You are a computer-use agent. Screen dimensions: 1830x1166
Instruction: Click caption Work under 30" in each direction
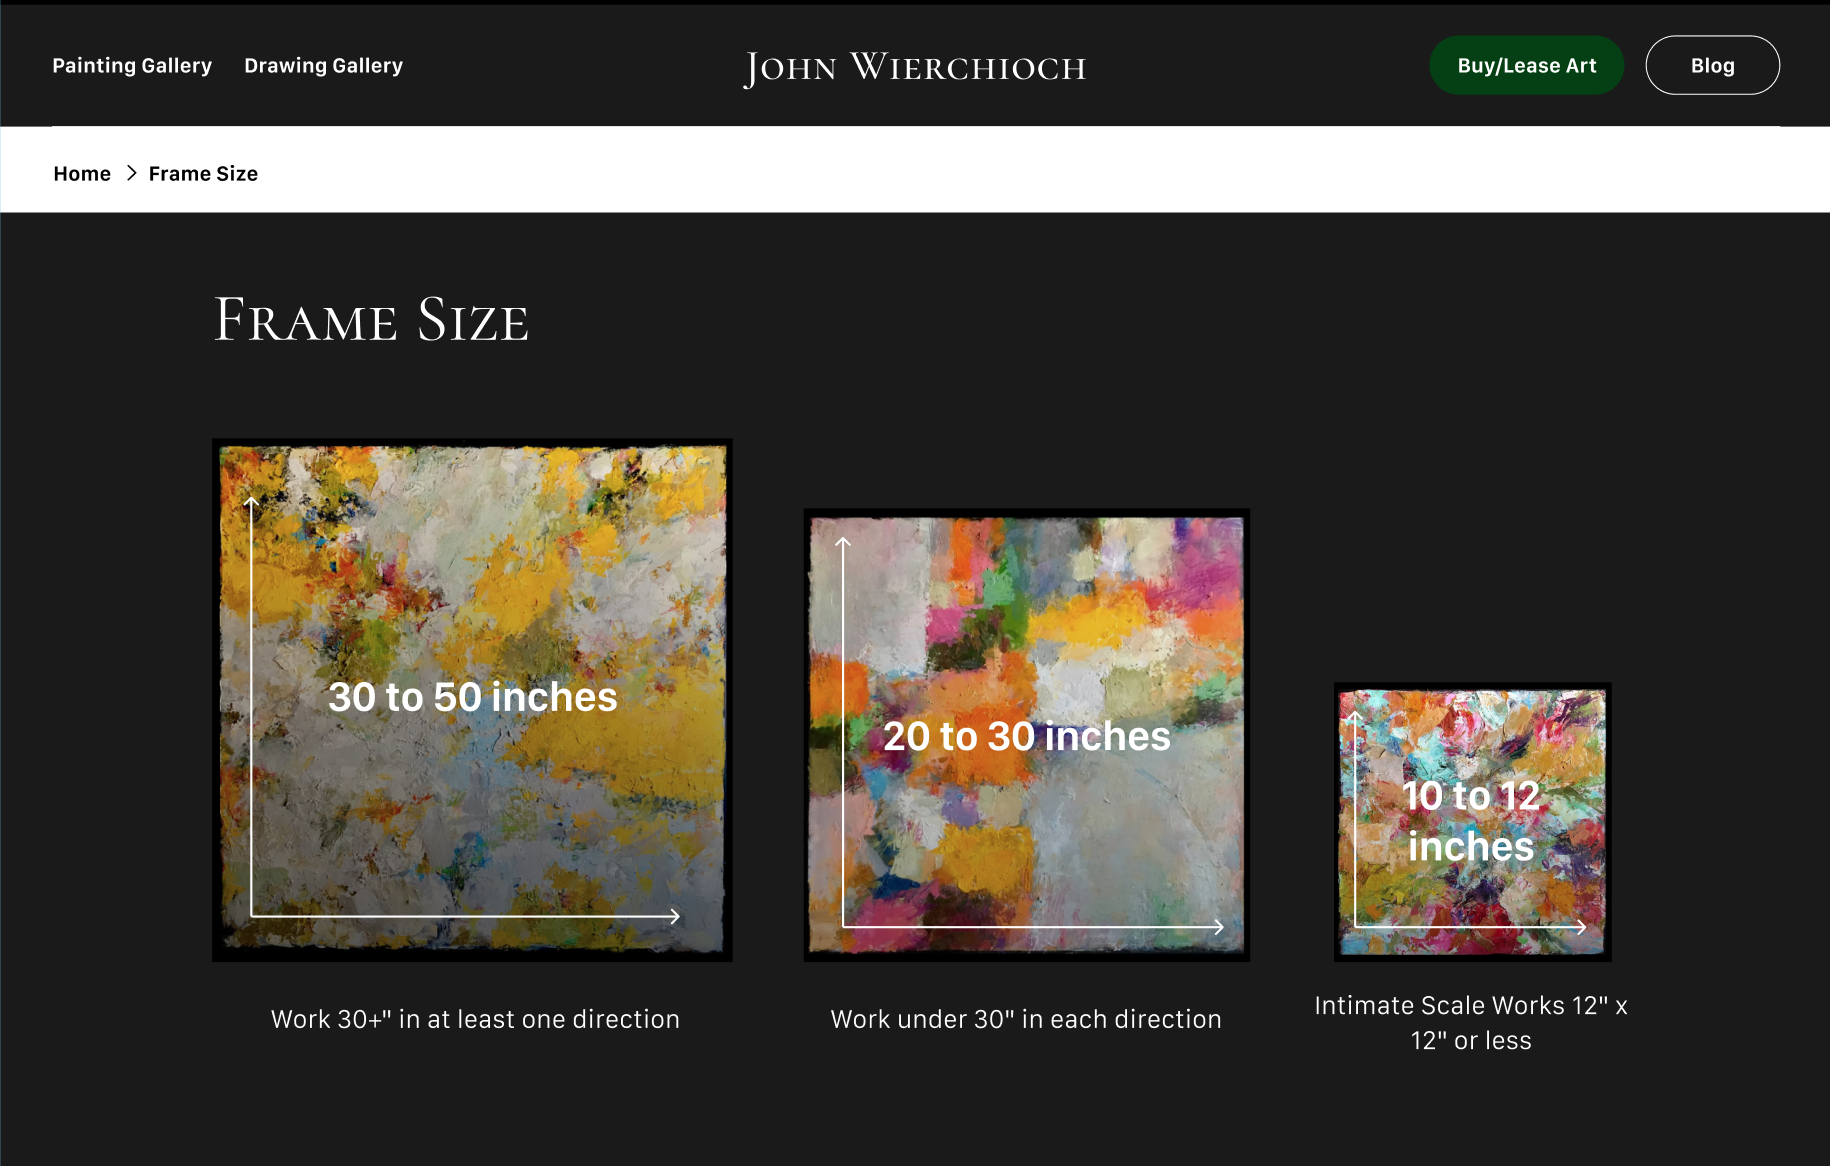click(1026, 1019)
